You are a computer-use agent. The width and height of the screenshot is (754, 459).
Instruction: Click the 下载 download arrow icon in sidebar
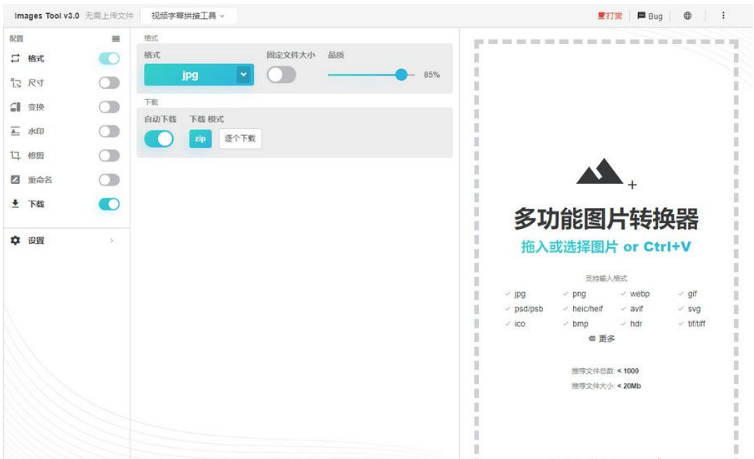pyautogui.click(x=15, y=204)
